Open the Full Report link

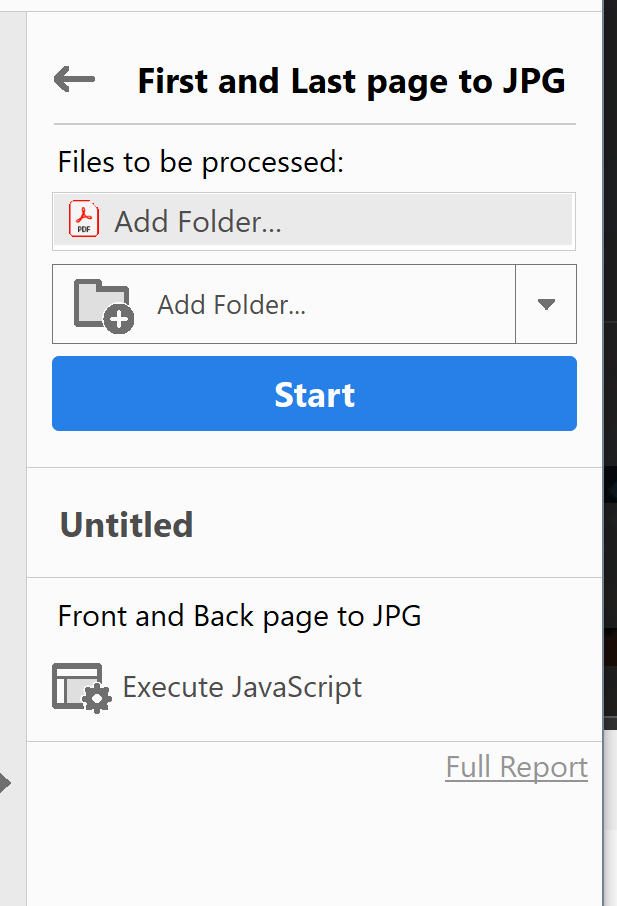coord(516,767)
